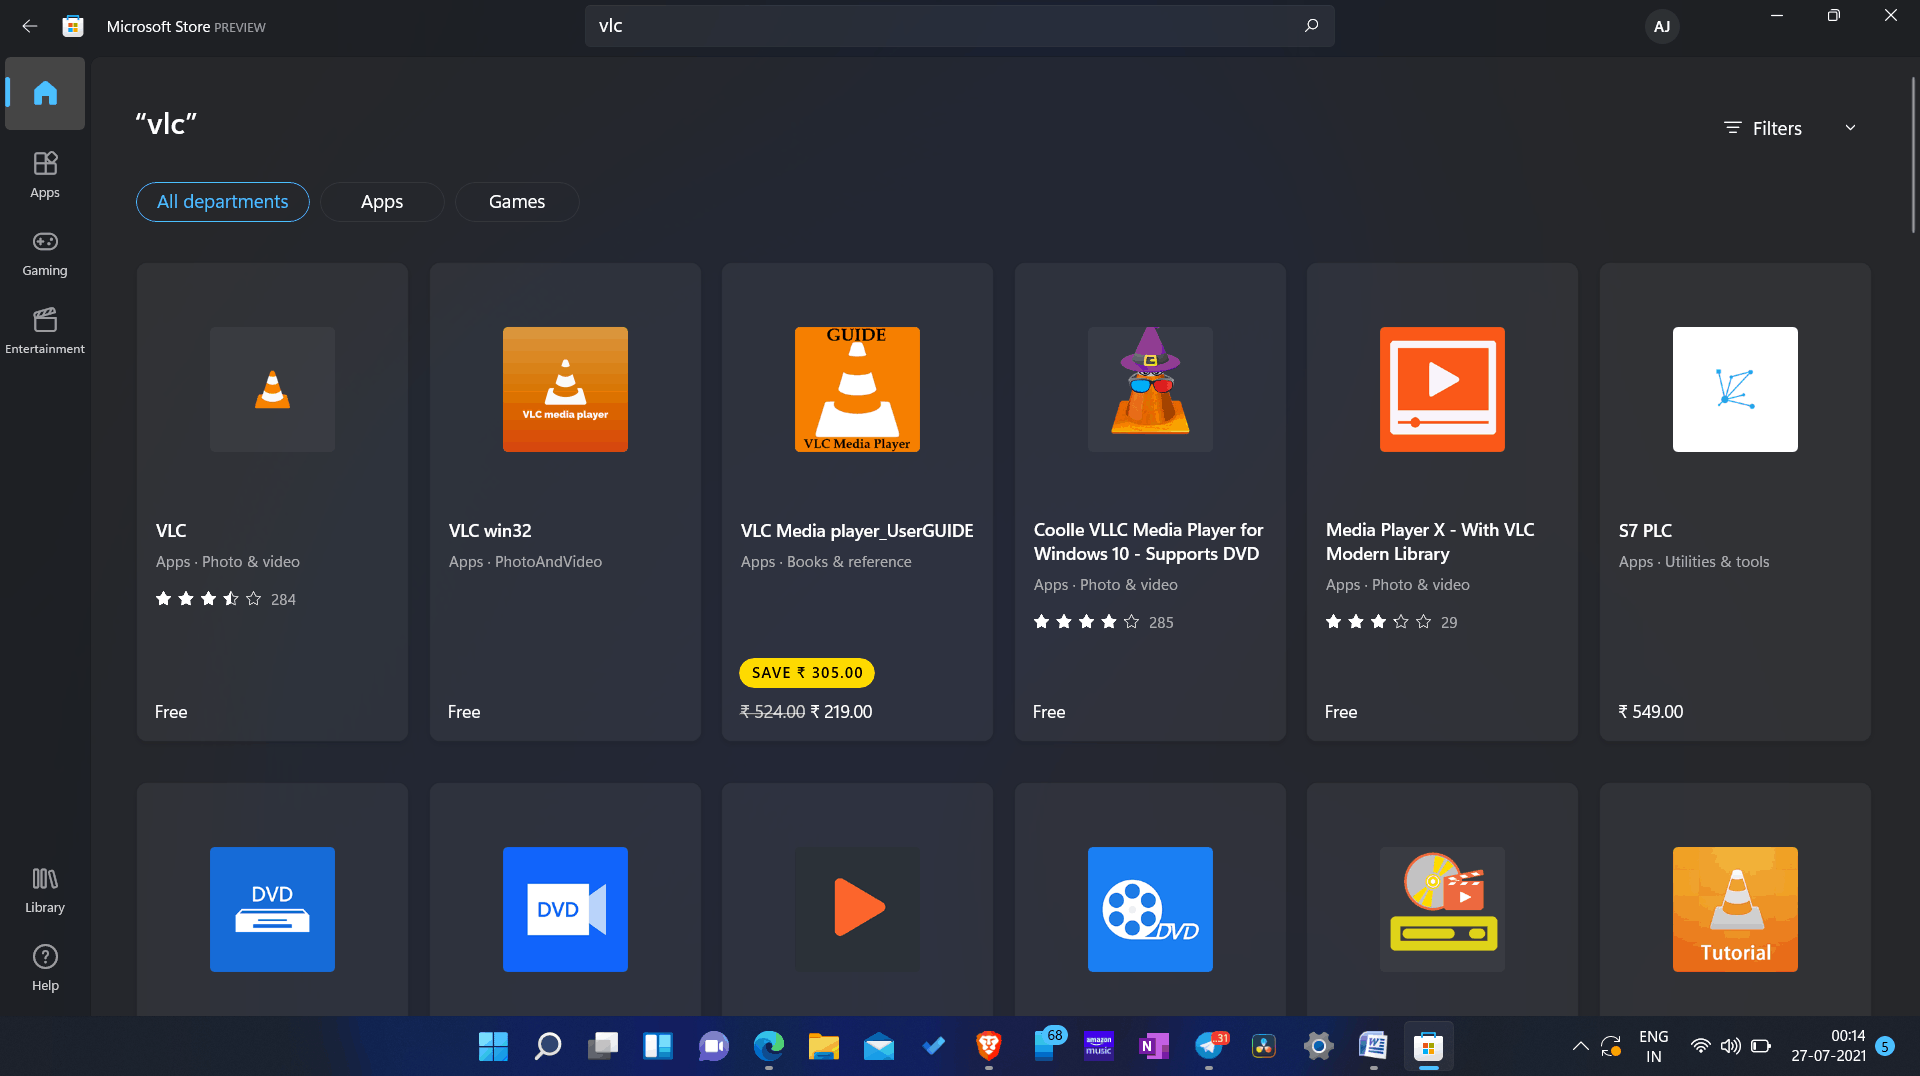Click the VLC app title text
The width and height of the screenshot is (1920, 1076).
click(171, 531)
